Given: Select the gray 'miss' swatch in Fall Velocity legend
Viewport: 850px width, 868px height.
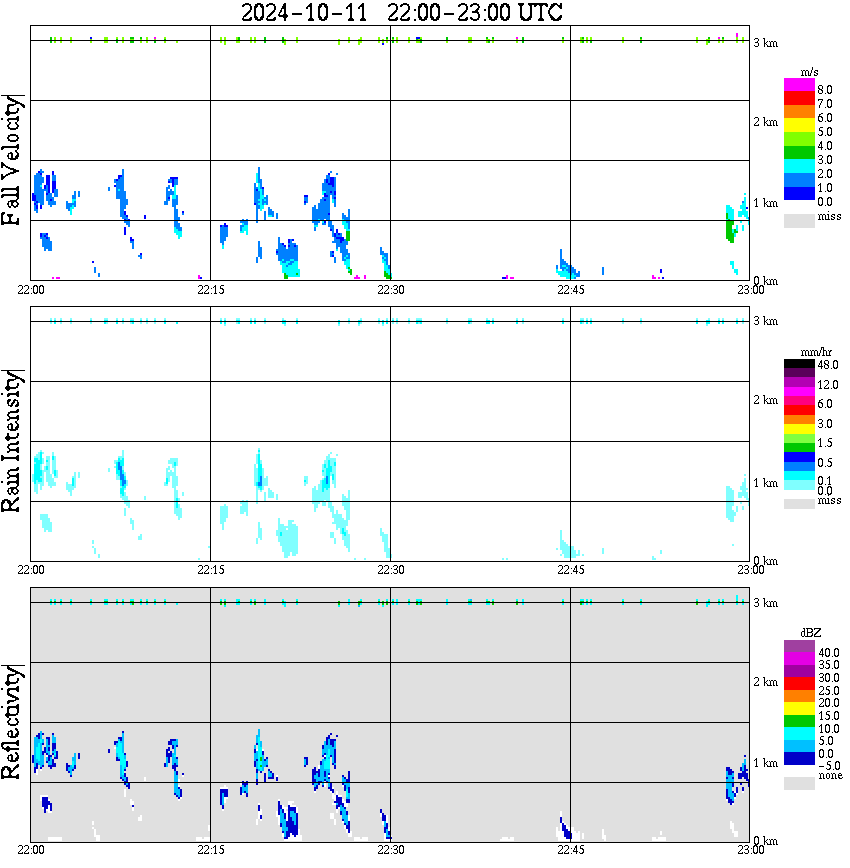Looking at the screenshot, I should pos(799,220).
